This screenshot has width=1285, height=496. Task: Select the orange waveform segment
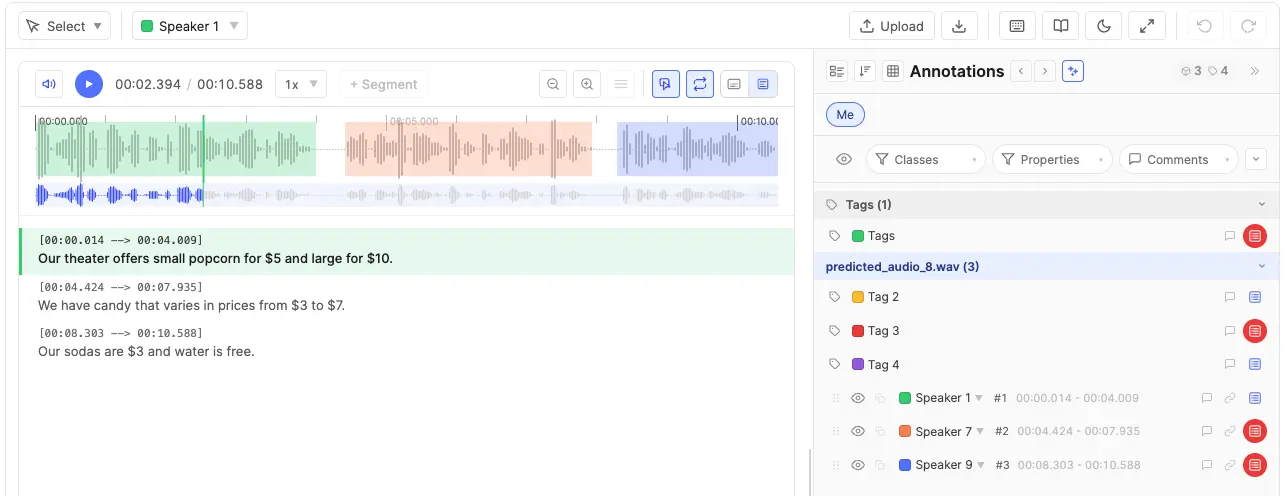coord(468,150)
